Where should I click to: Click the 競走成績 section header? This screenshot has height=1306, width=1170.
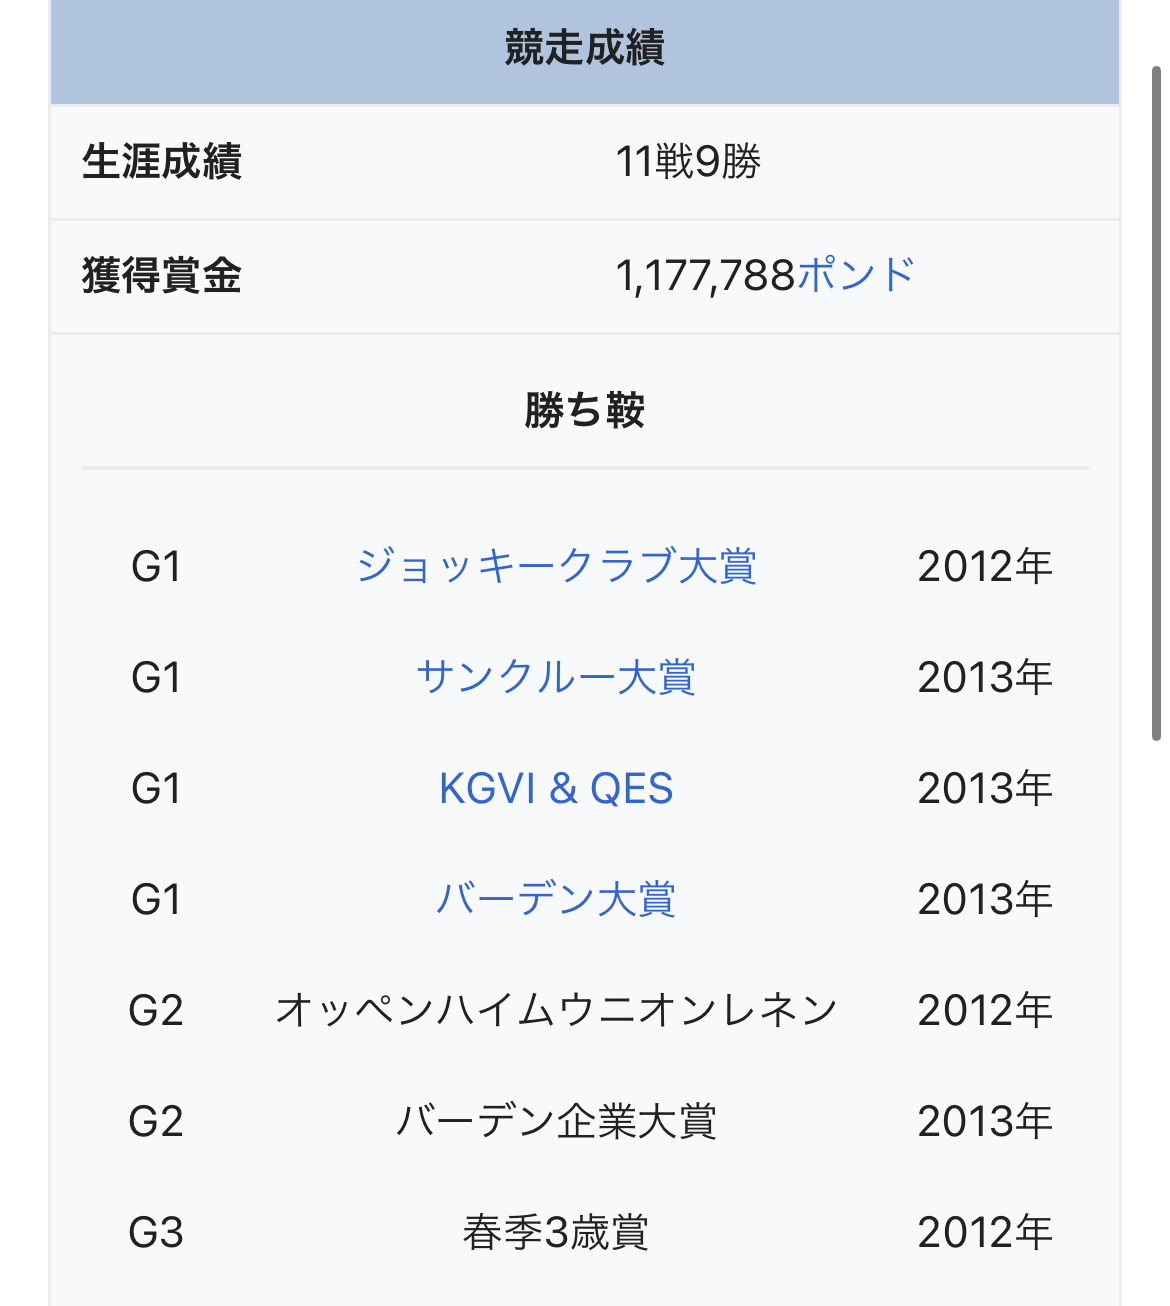pos(585,48)
